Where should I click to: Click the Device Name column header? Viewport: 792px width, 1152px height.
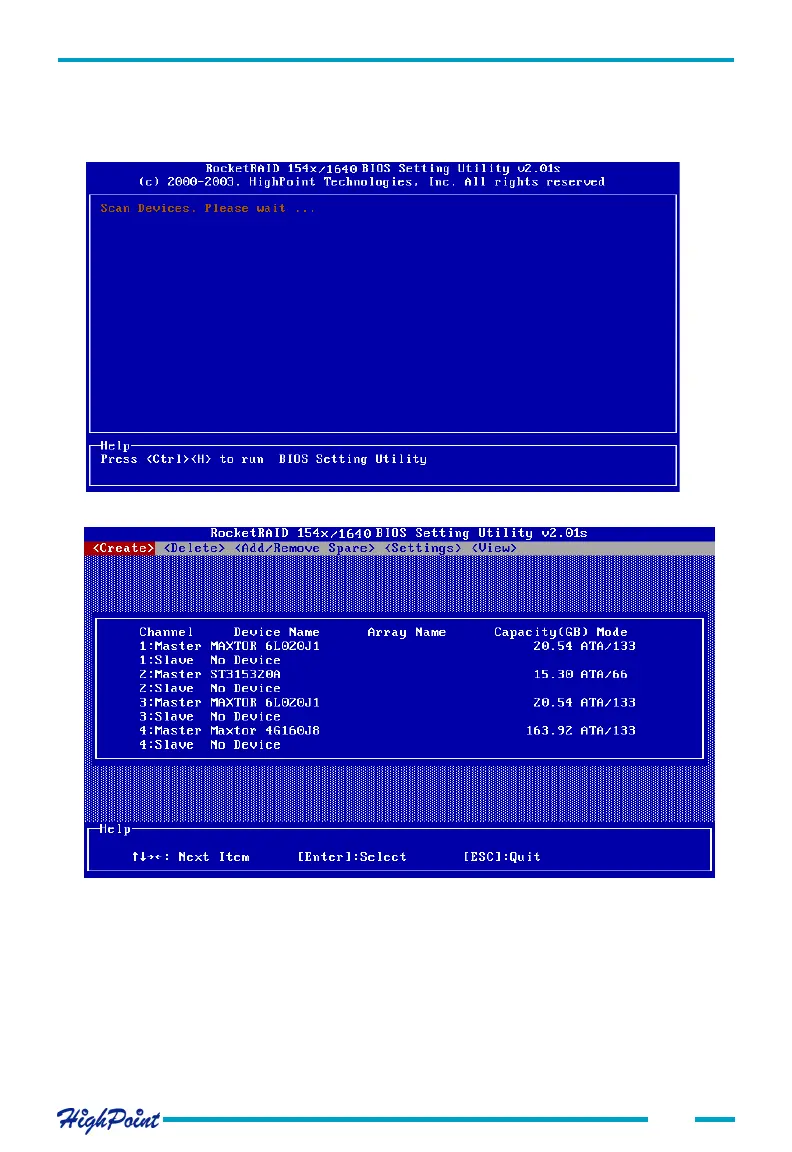tap(276, 632)
